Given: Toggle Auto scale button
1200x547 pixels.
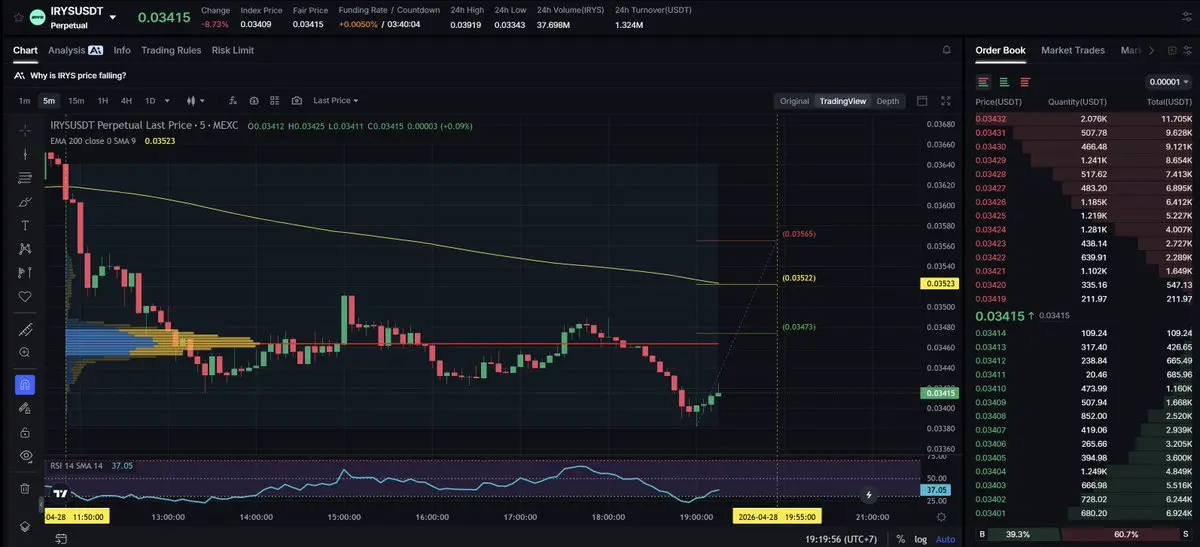Looking at the screenshot, I should click(x=945, y=539).
